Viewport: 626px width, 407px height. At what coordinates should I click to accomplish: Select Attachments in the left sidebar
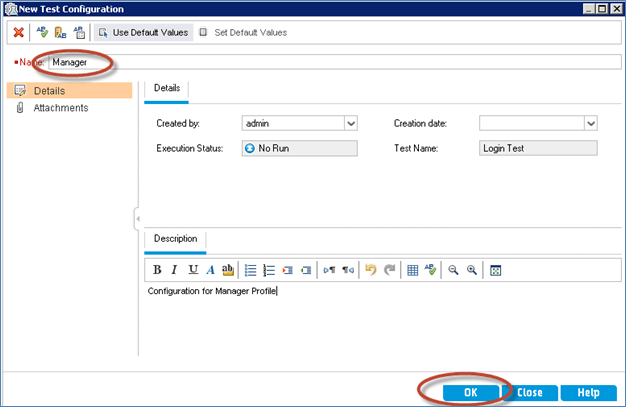60,108
